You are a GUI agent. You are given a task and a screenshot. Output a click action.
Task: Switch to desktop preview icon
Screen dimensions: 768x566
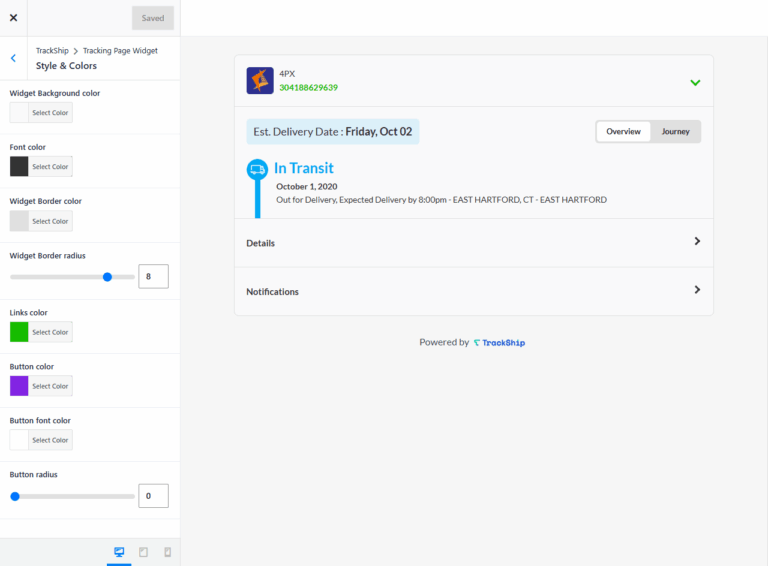click(119, 552)
